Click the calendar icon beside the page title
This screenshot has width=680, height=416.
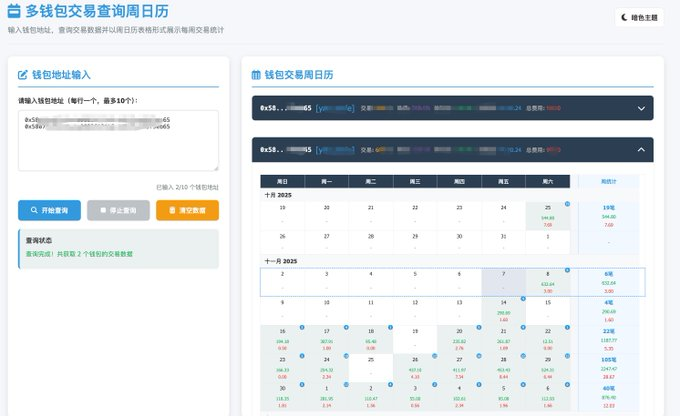pos(14,11)
